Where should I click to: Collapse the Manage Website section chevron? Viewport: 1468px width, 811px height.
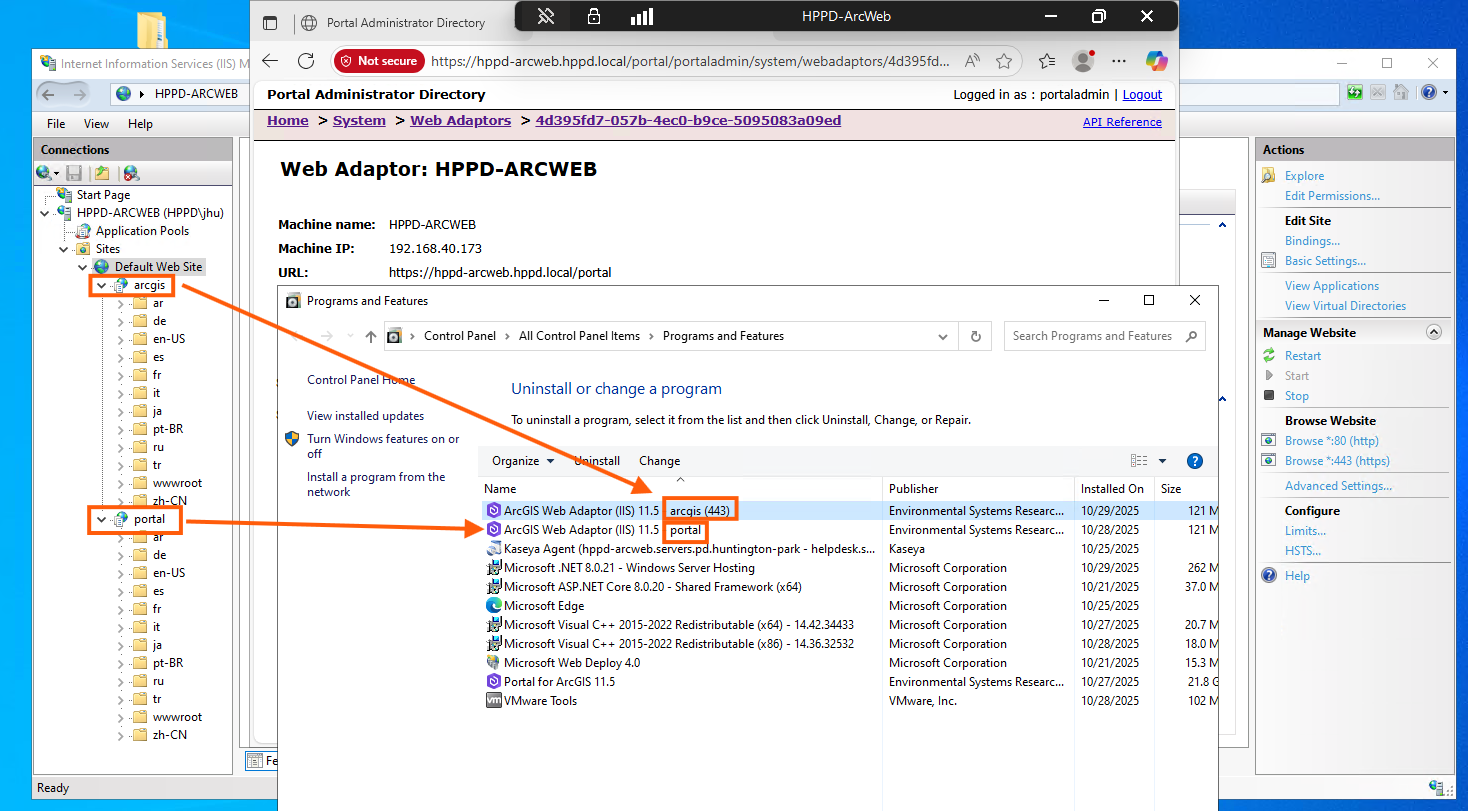(1434, 332)
